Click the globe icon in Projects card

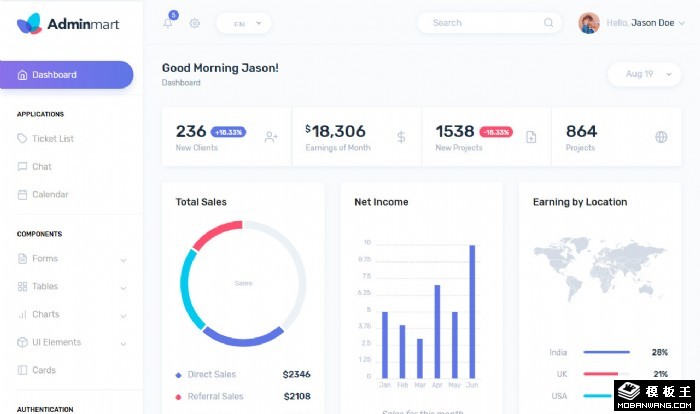pyautogui.click(x=661, y=137)
